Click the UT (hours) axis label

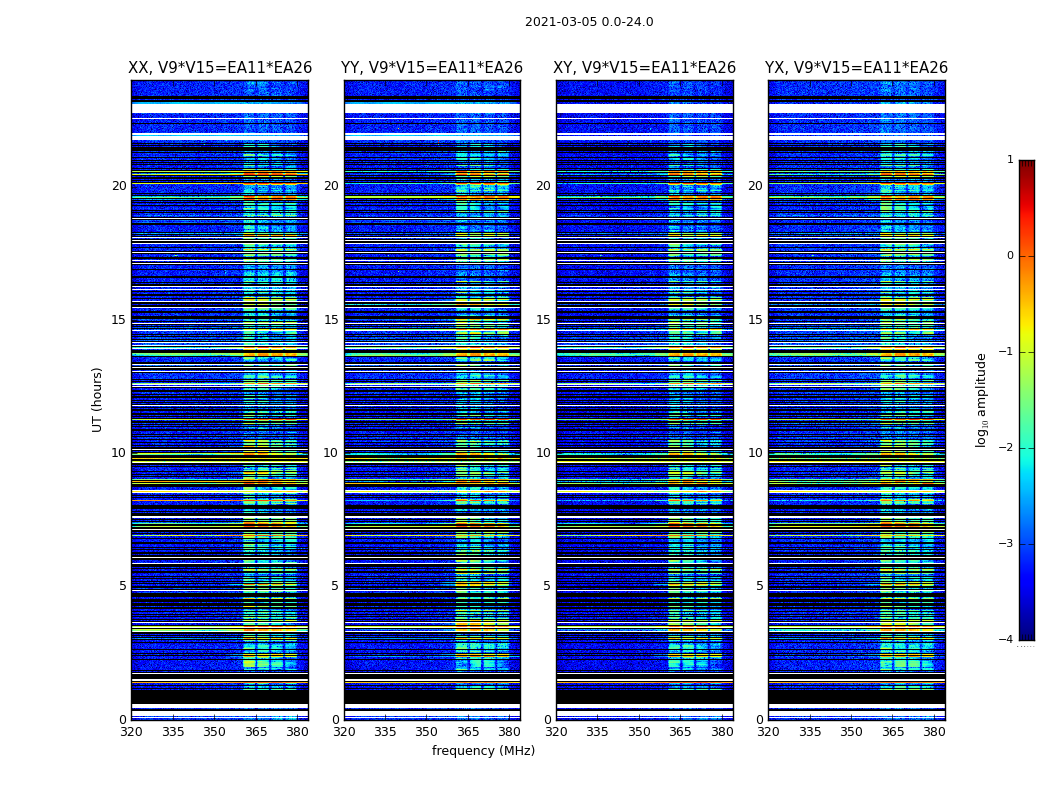tap(98, 399)
